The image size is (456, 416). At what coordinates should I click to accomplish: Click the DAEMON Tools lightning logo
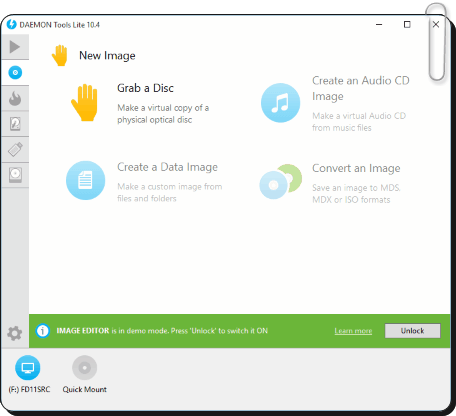click(x=11, y=24)
